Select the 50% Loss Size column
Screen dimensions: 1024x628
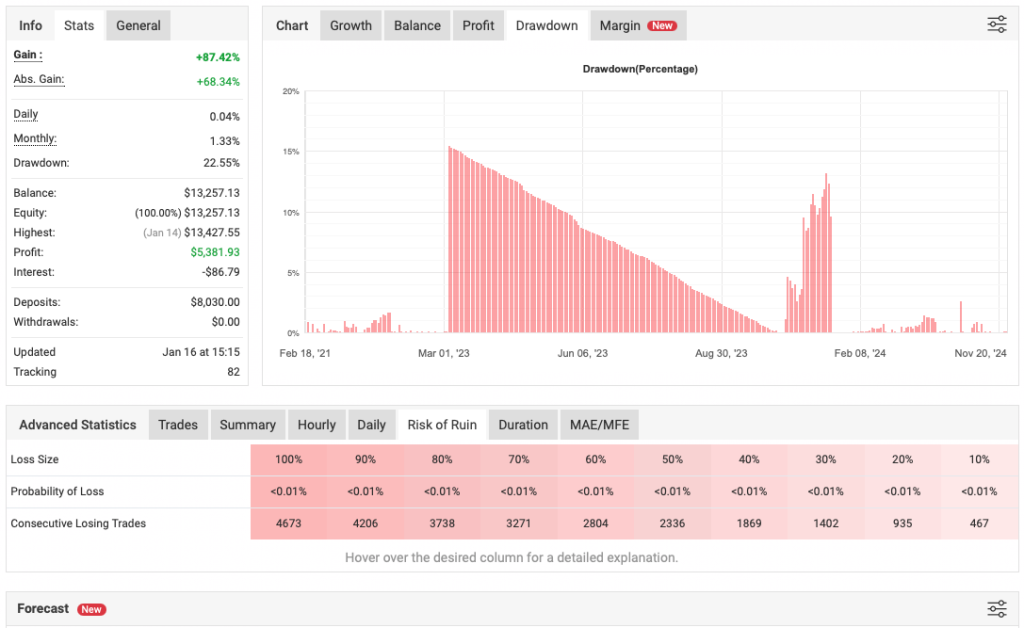click(672, 459)
